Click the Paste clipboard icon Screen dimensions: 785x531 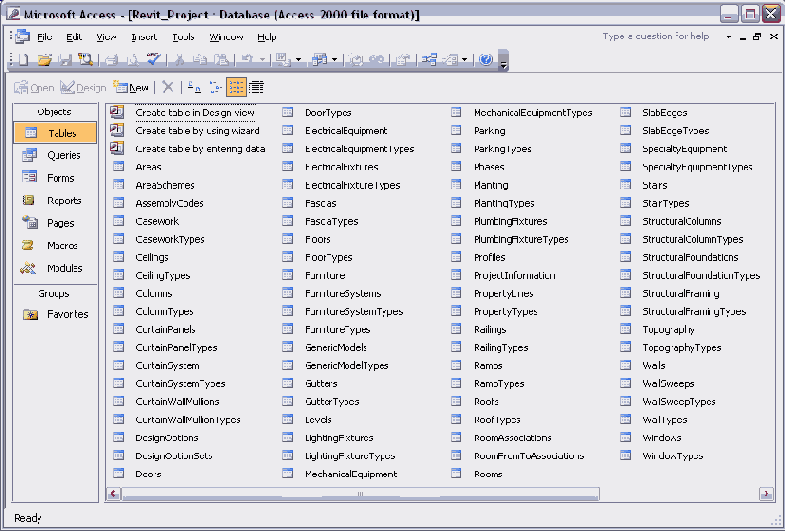[x=221, y=60]
